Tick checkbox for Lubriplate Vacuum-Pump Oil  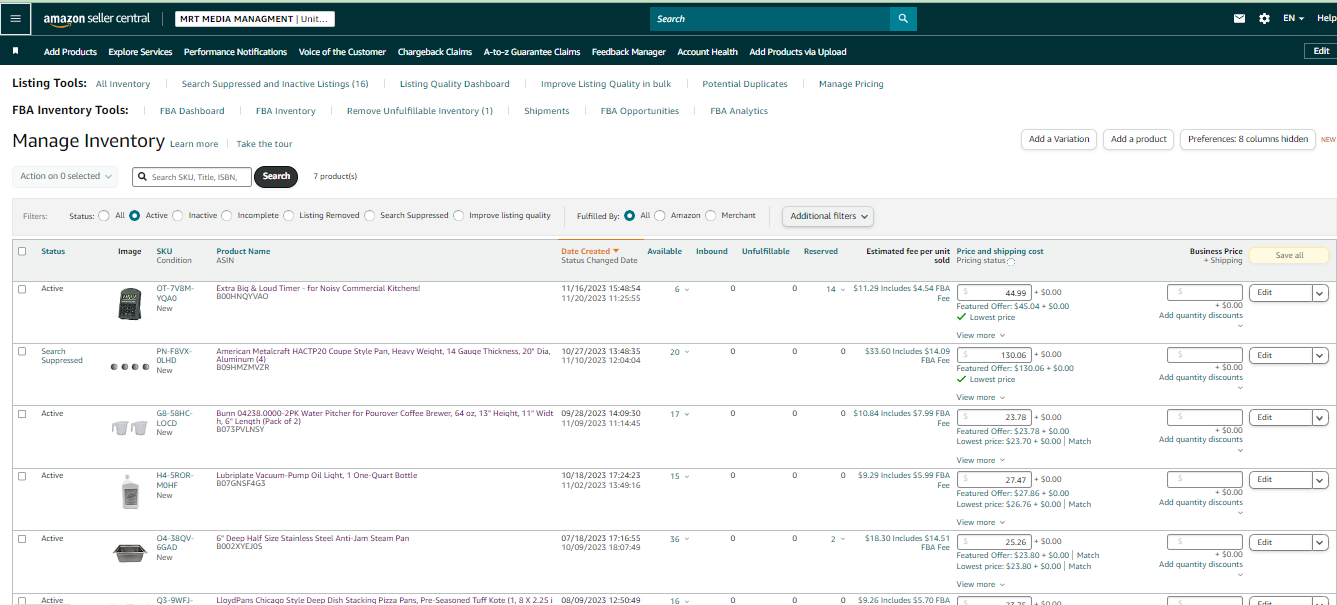22,476
